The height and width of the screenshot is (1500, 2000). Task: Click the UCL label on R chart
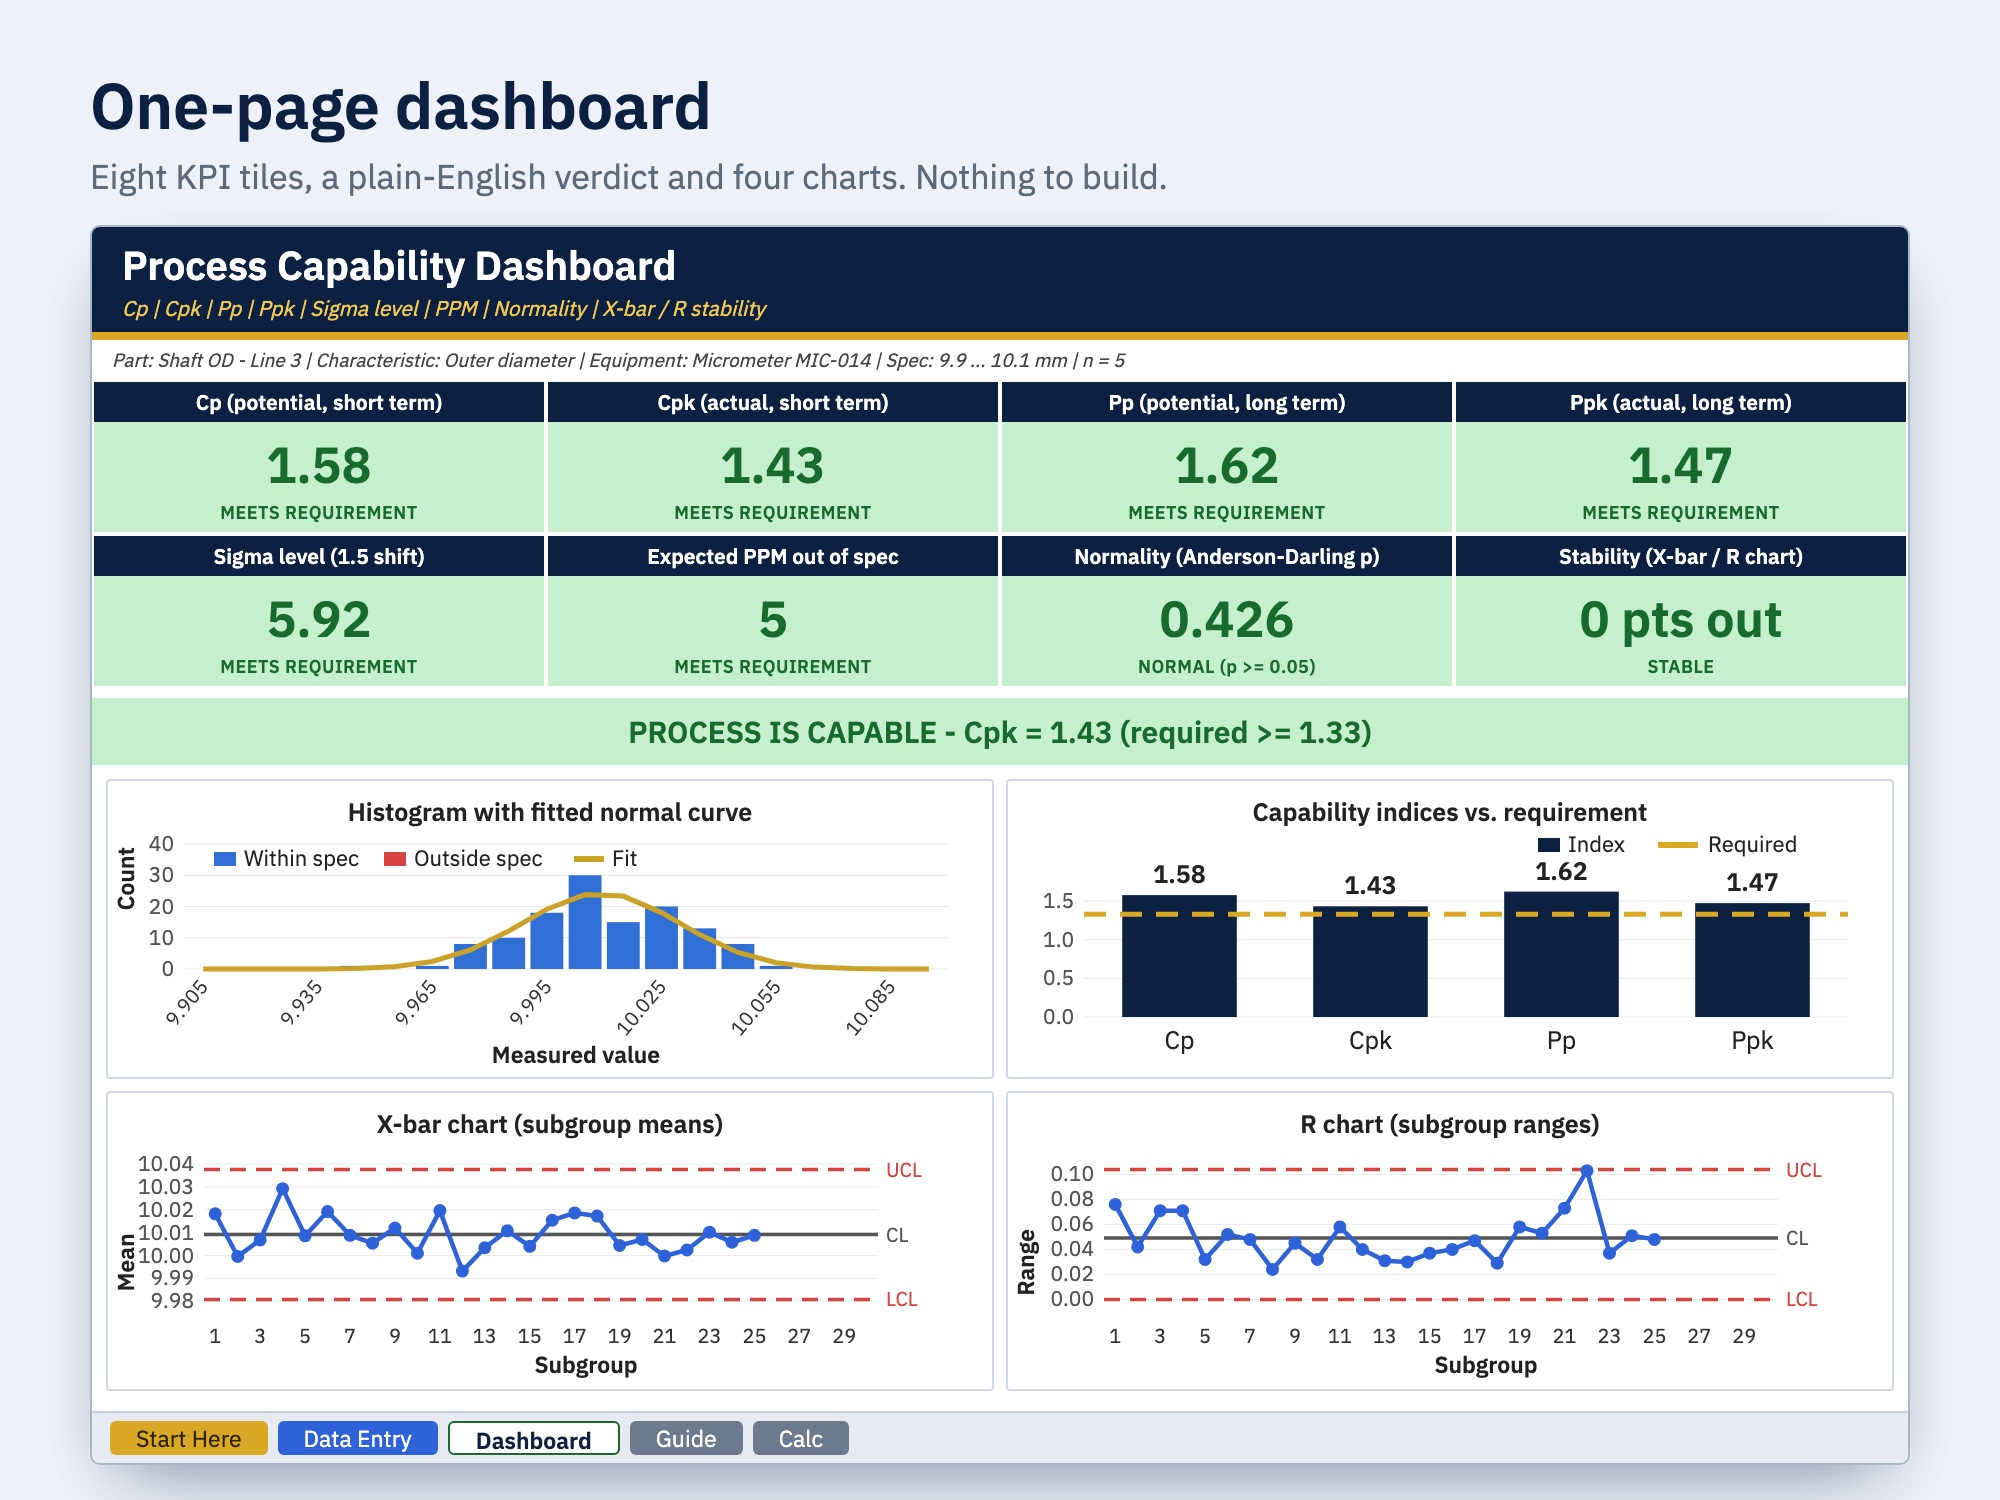[1804, 1170]
